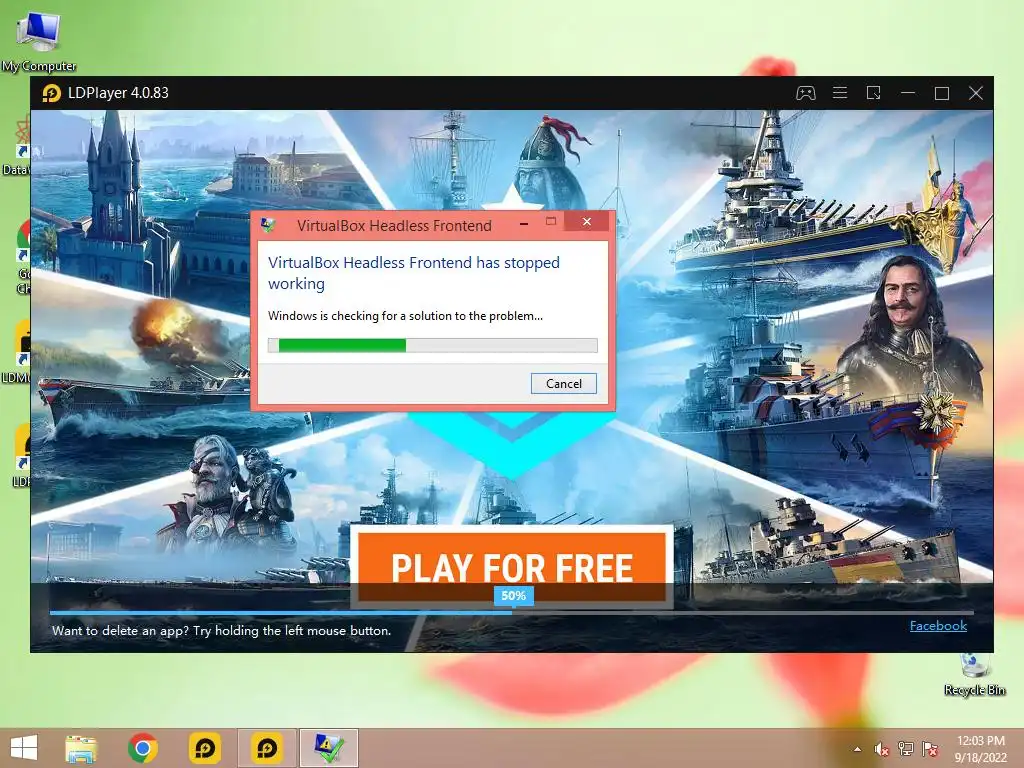Click the 'Want to delete an app?' tip
1024x768 pixels.
(221, 631)
